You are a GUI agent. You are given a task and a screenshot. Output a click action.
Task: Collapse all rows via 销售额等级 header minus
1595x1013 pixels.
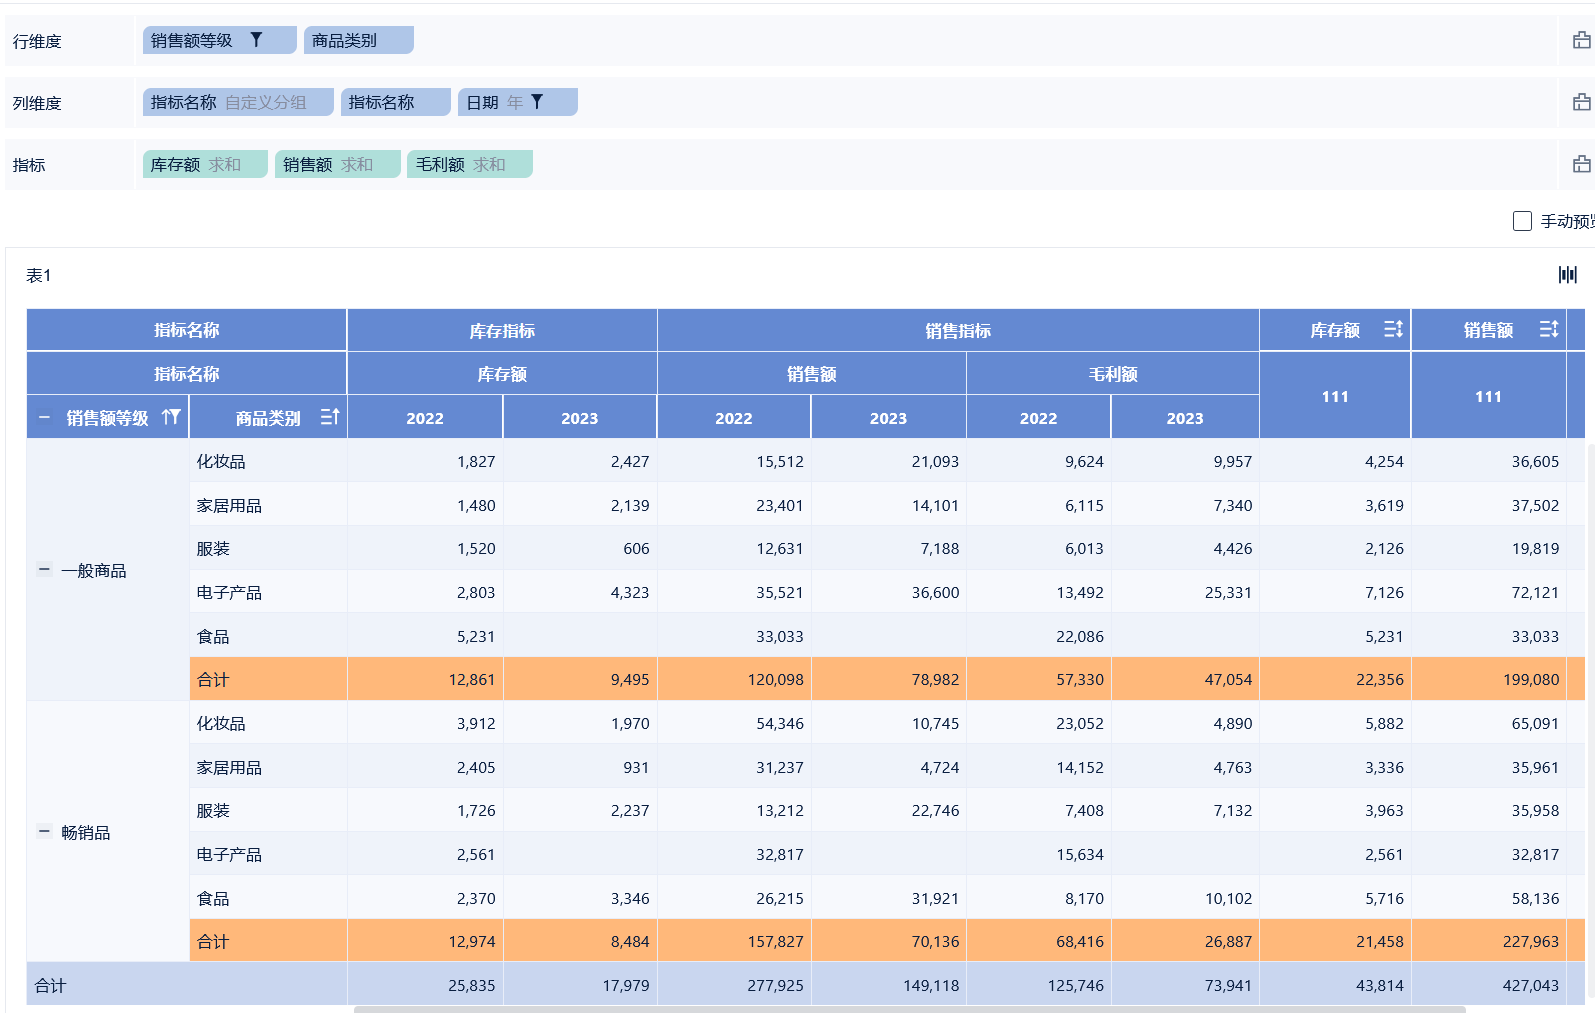click(x=44, y=417)
